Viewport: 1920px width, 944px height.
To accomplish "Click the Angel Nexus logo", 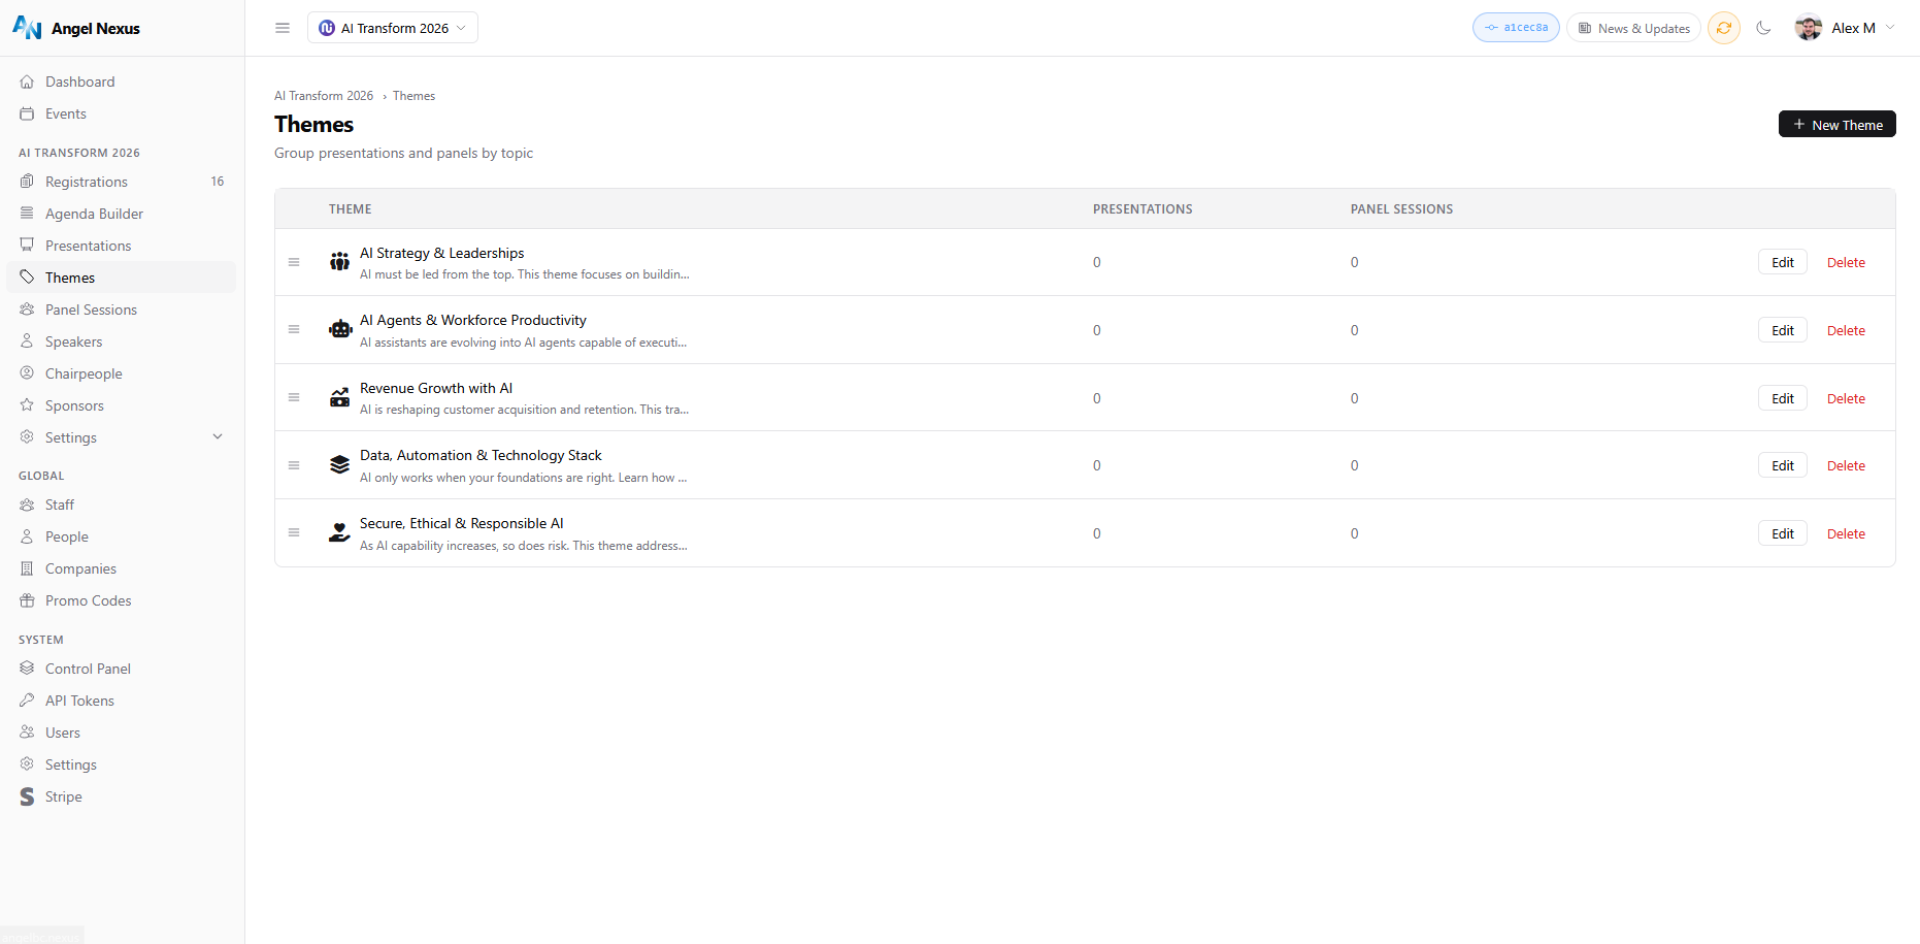I will [x=76, y=28].
